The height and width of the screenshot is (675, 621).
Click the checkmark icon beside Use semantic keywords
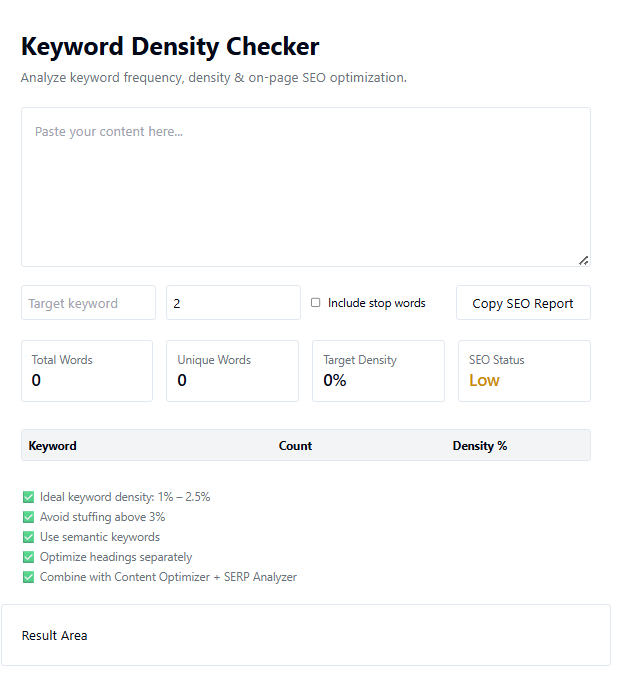(x=28, y=537)
